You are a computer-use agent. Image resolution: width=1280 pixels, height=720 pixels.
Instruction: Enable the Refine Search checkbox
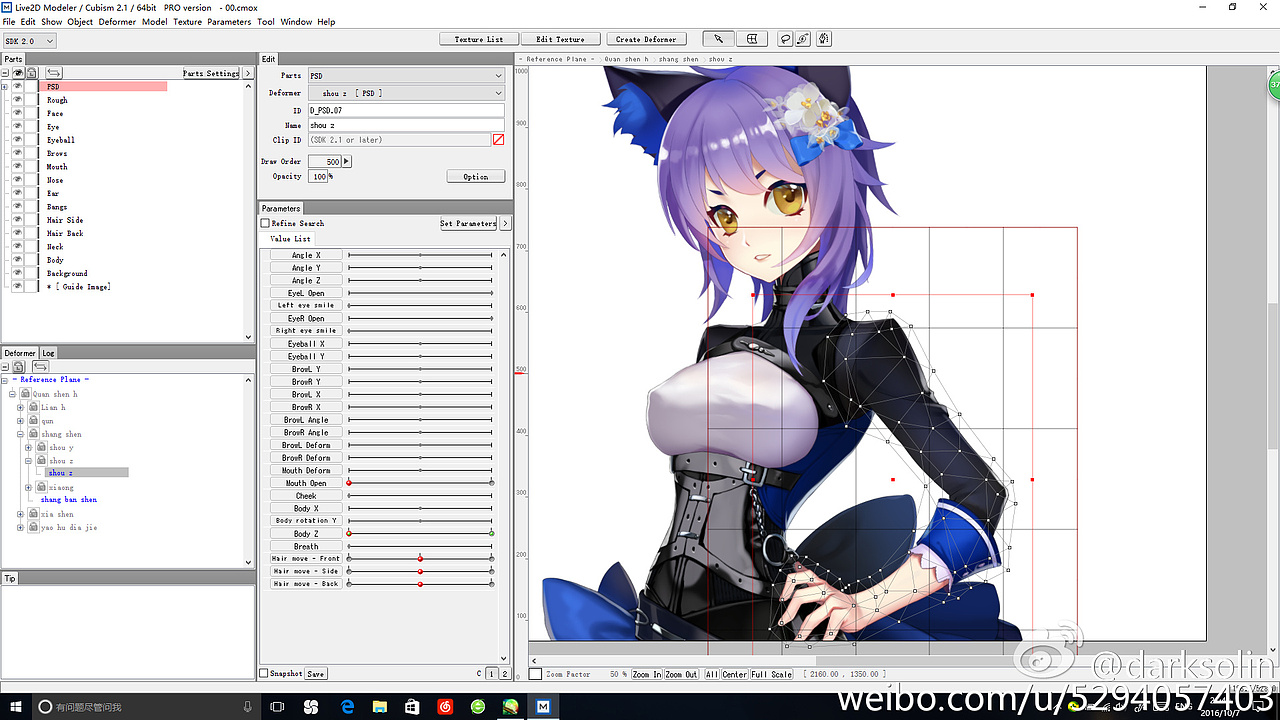click(265, 223)
